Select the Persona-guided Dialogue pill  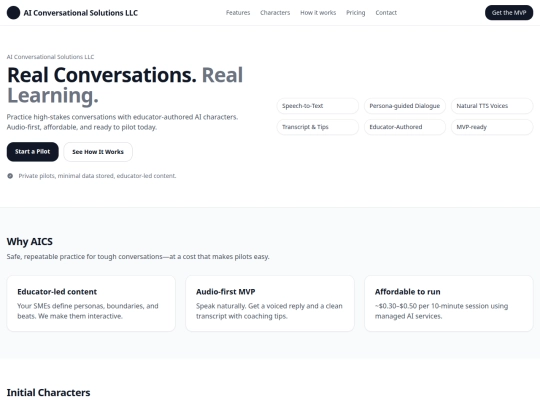(405, 106)
